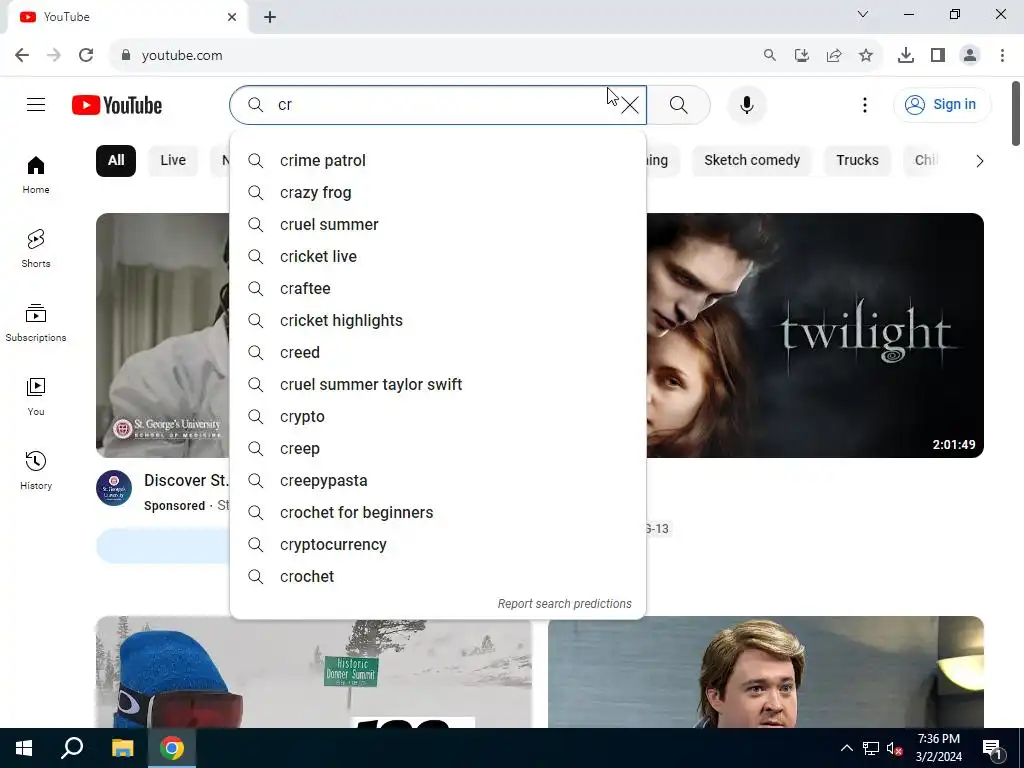Open Subscriptions in the sidebar
Screen dimensions: 1024x768
point(36,323)
